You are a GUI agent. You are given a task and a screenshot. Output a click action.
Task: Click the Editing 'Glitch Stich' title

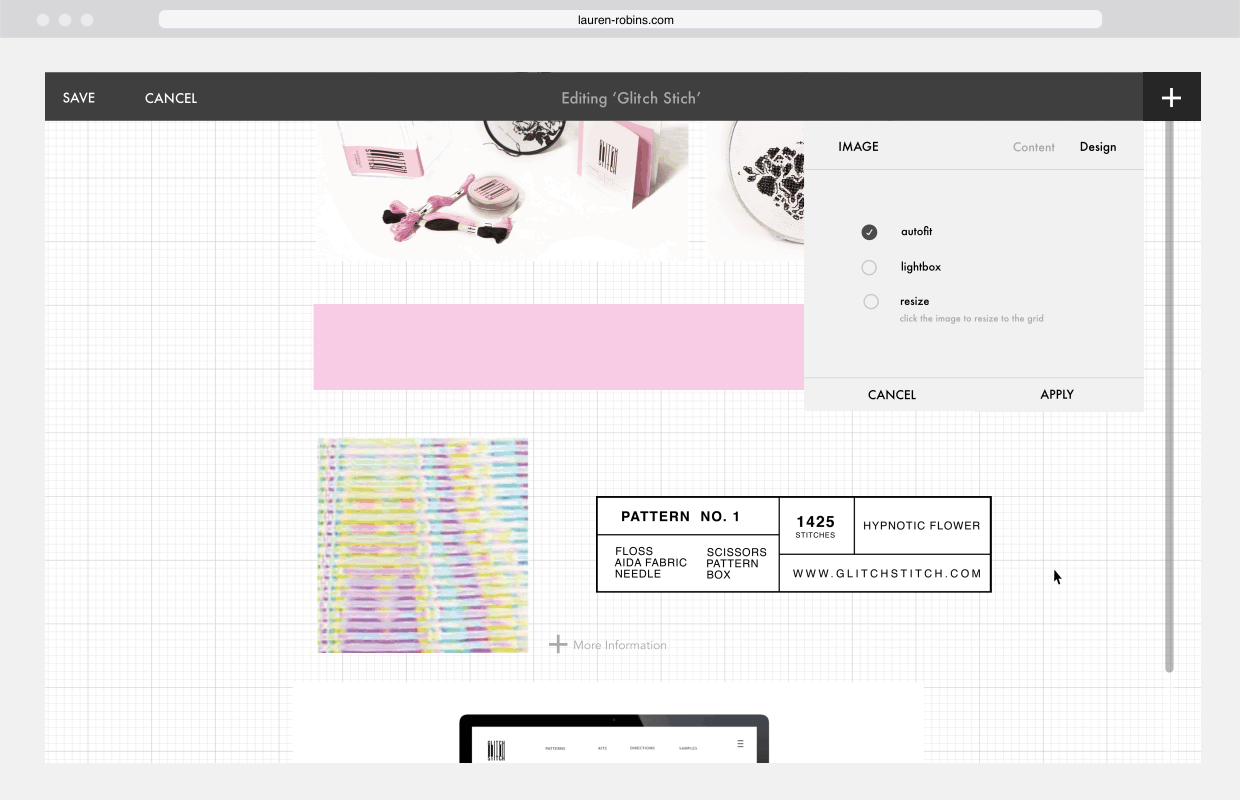[x=631, y=98]
